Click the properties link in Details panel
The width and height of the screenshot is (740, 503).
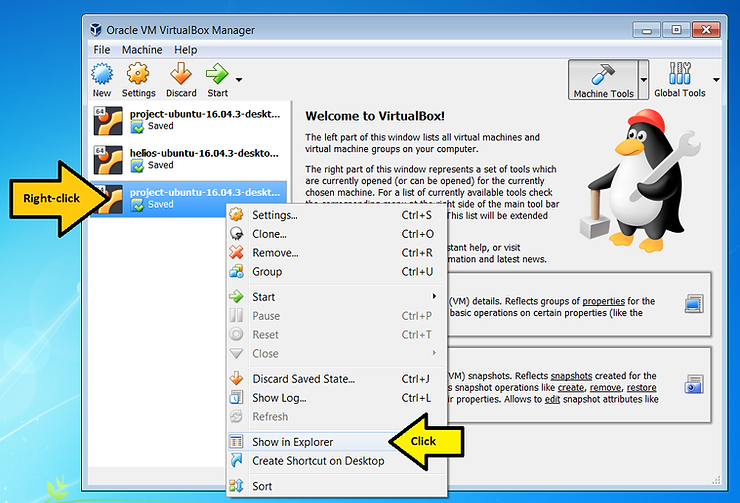(x=603, y=301)
